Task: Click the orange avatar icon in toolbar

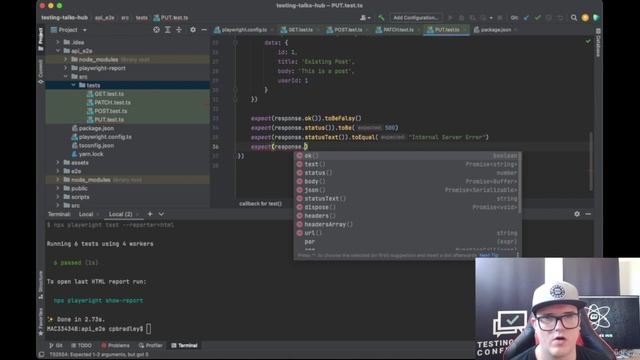Action: (x=585, y=18)
